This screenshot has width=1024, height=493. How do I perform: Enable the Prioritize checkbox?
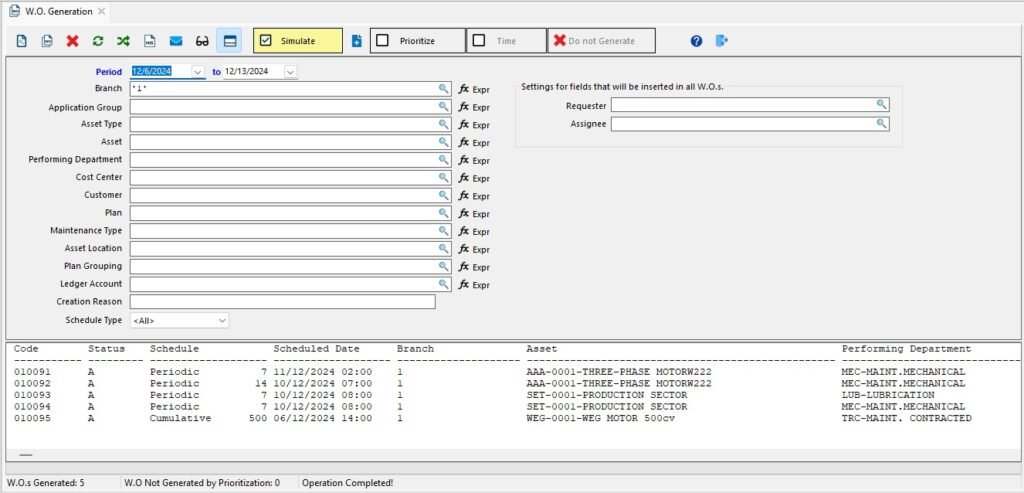(x=383, y=40)
